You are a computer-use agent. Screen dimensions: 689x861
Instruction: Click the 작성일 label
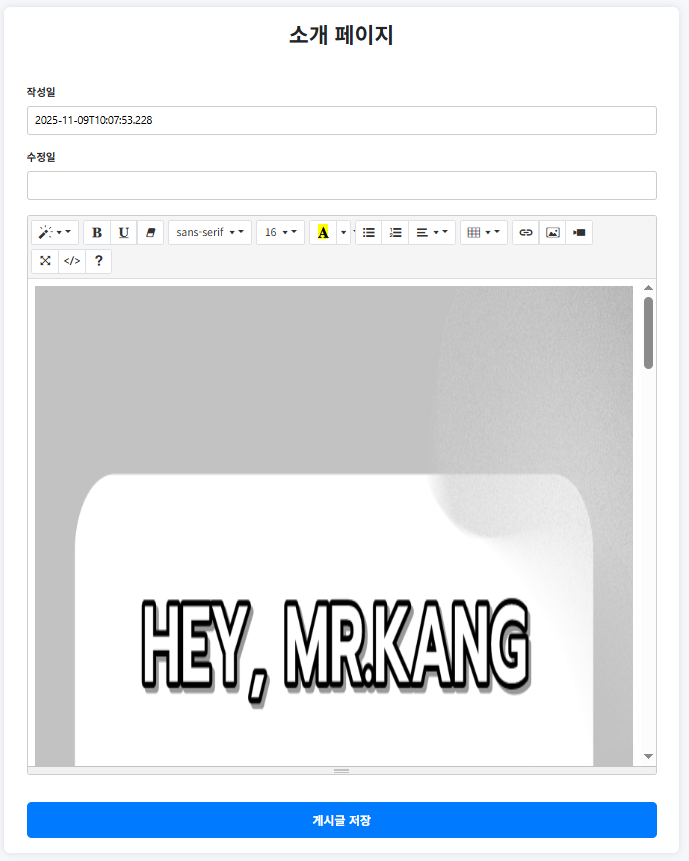click(x=41, y=92)
